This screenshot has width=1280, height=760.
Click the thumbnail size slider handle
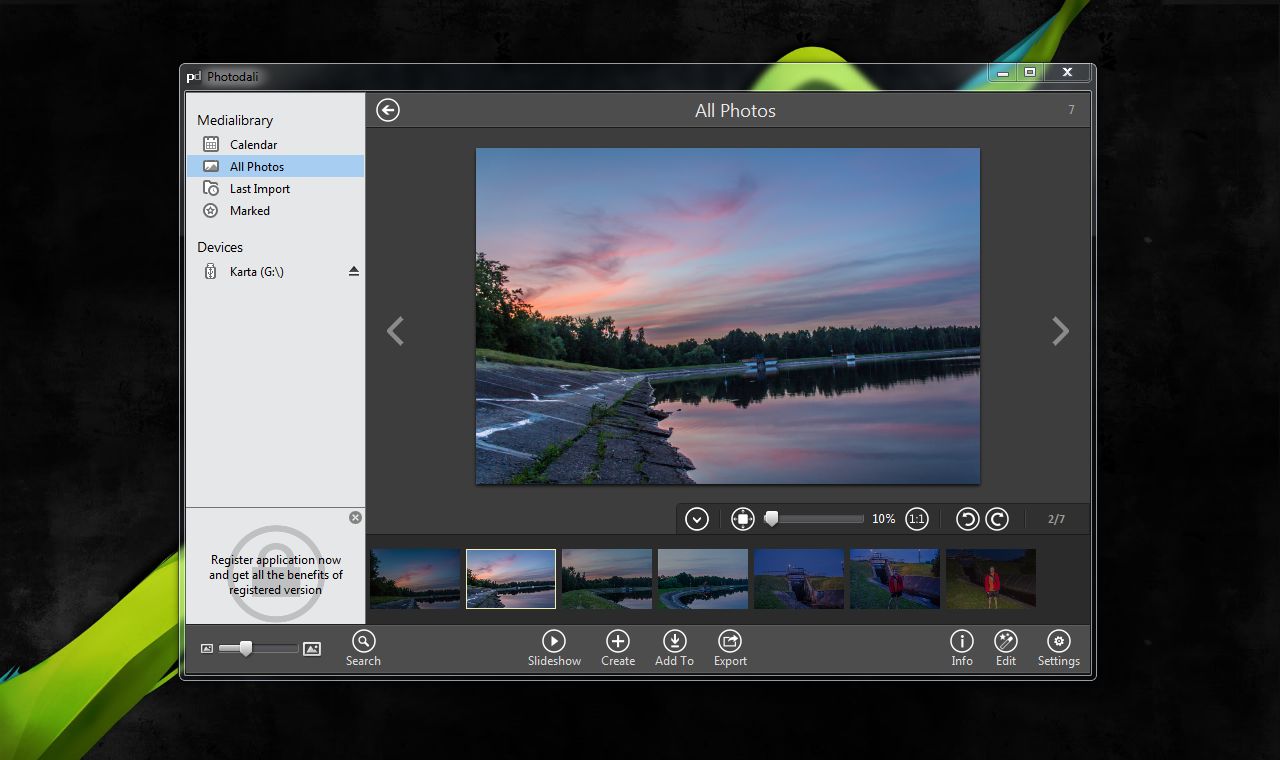coord(245,648)
